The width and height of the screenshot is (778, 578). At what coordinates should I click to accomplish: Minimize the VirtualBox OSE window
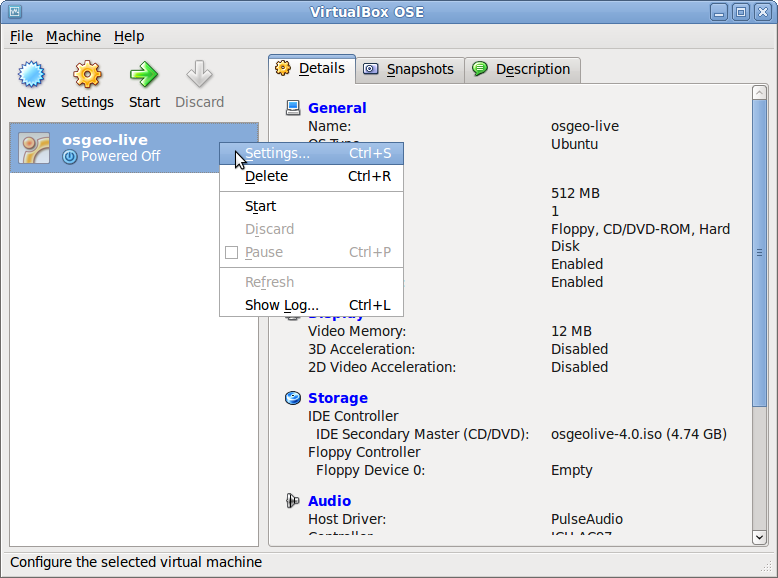[718, 12]
